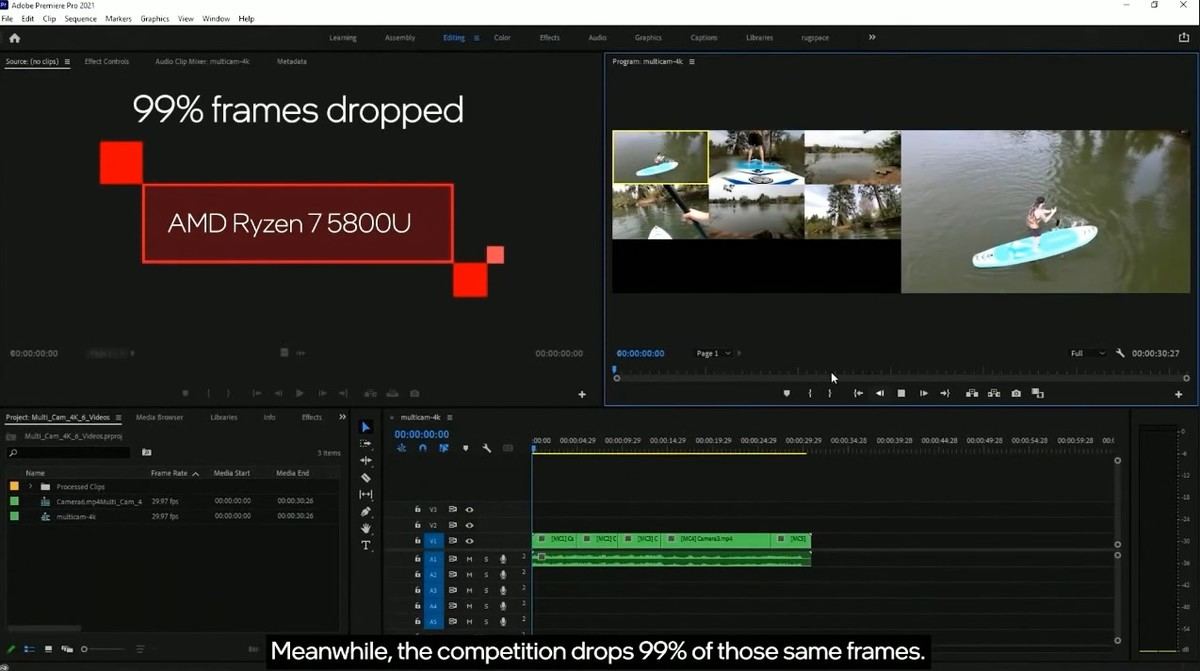Open playback resolution Full dropdown
The image size is (1200, 671).
[x=1088, y=353]
